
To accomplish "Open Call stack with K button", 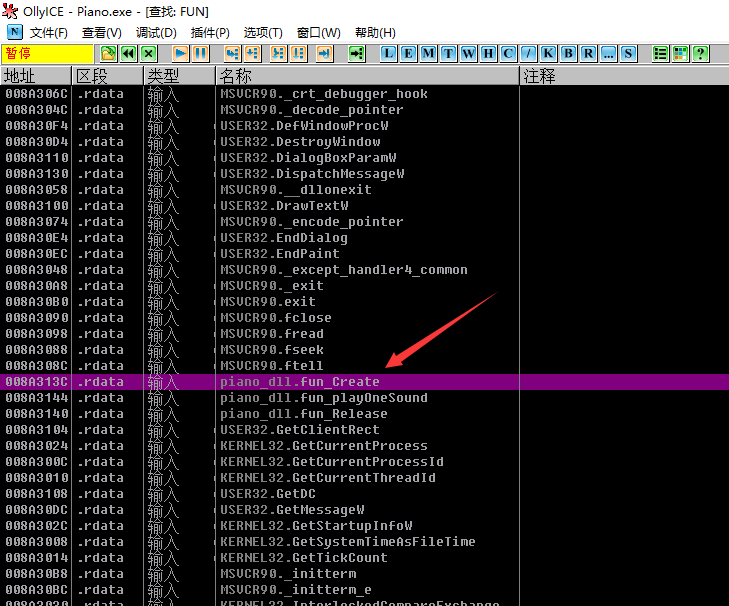I will coord(548,53).
